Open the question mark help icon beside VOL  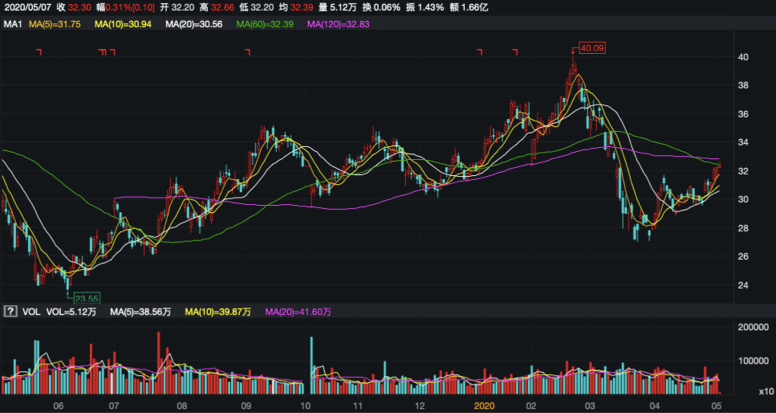[x=10, y=312]
